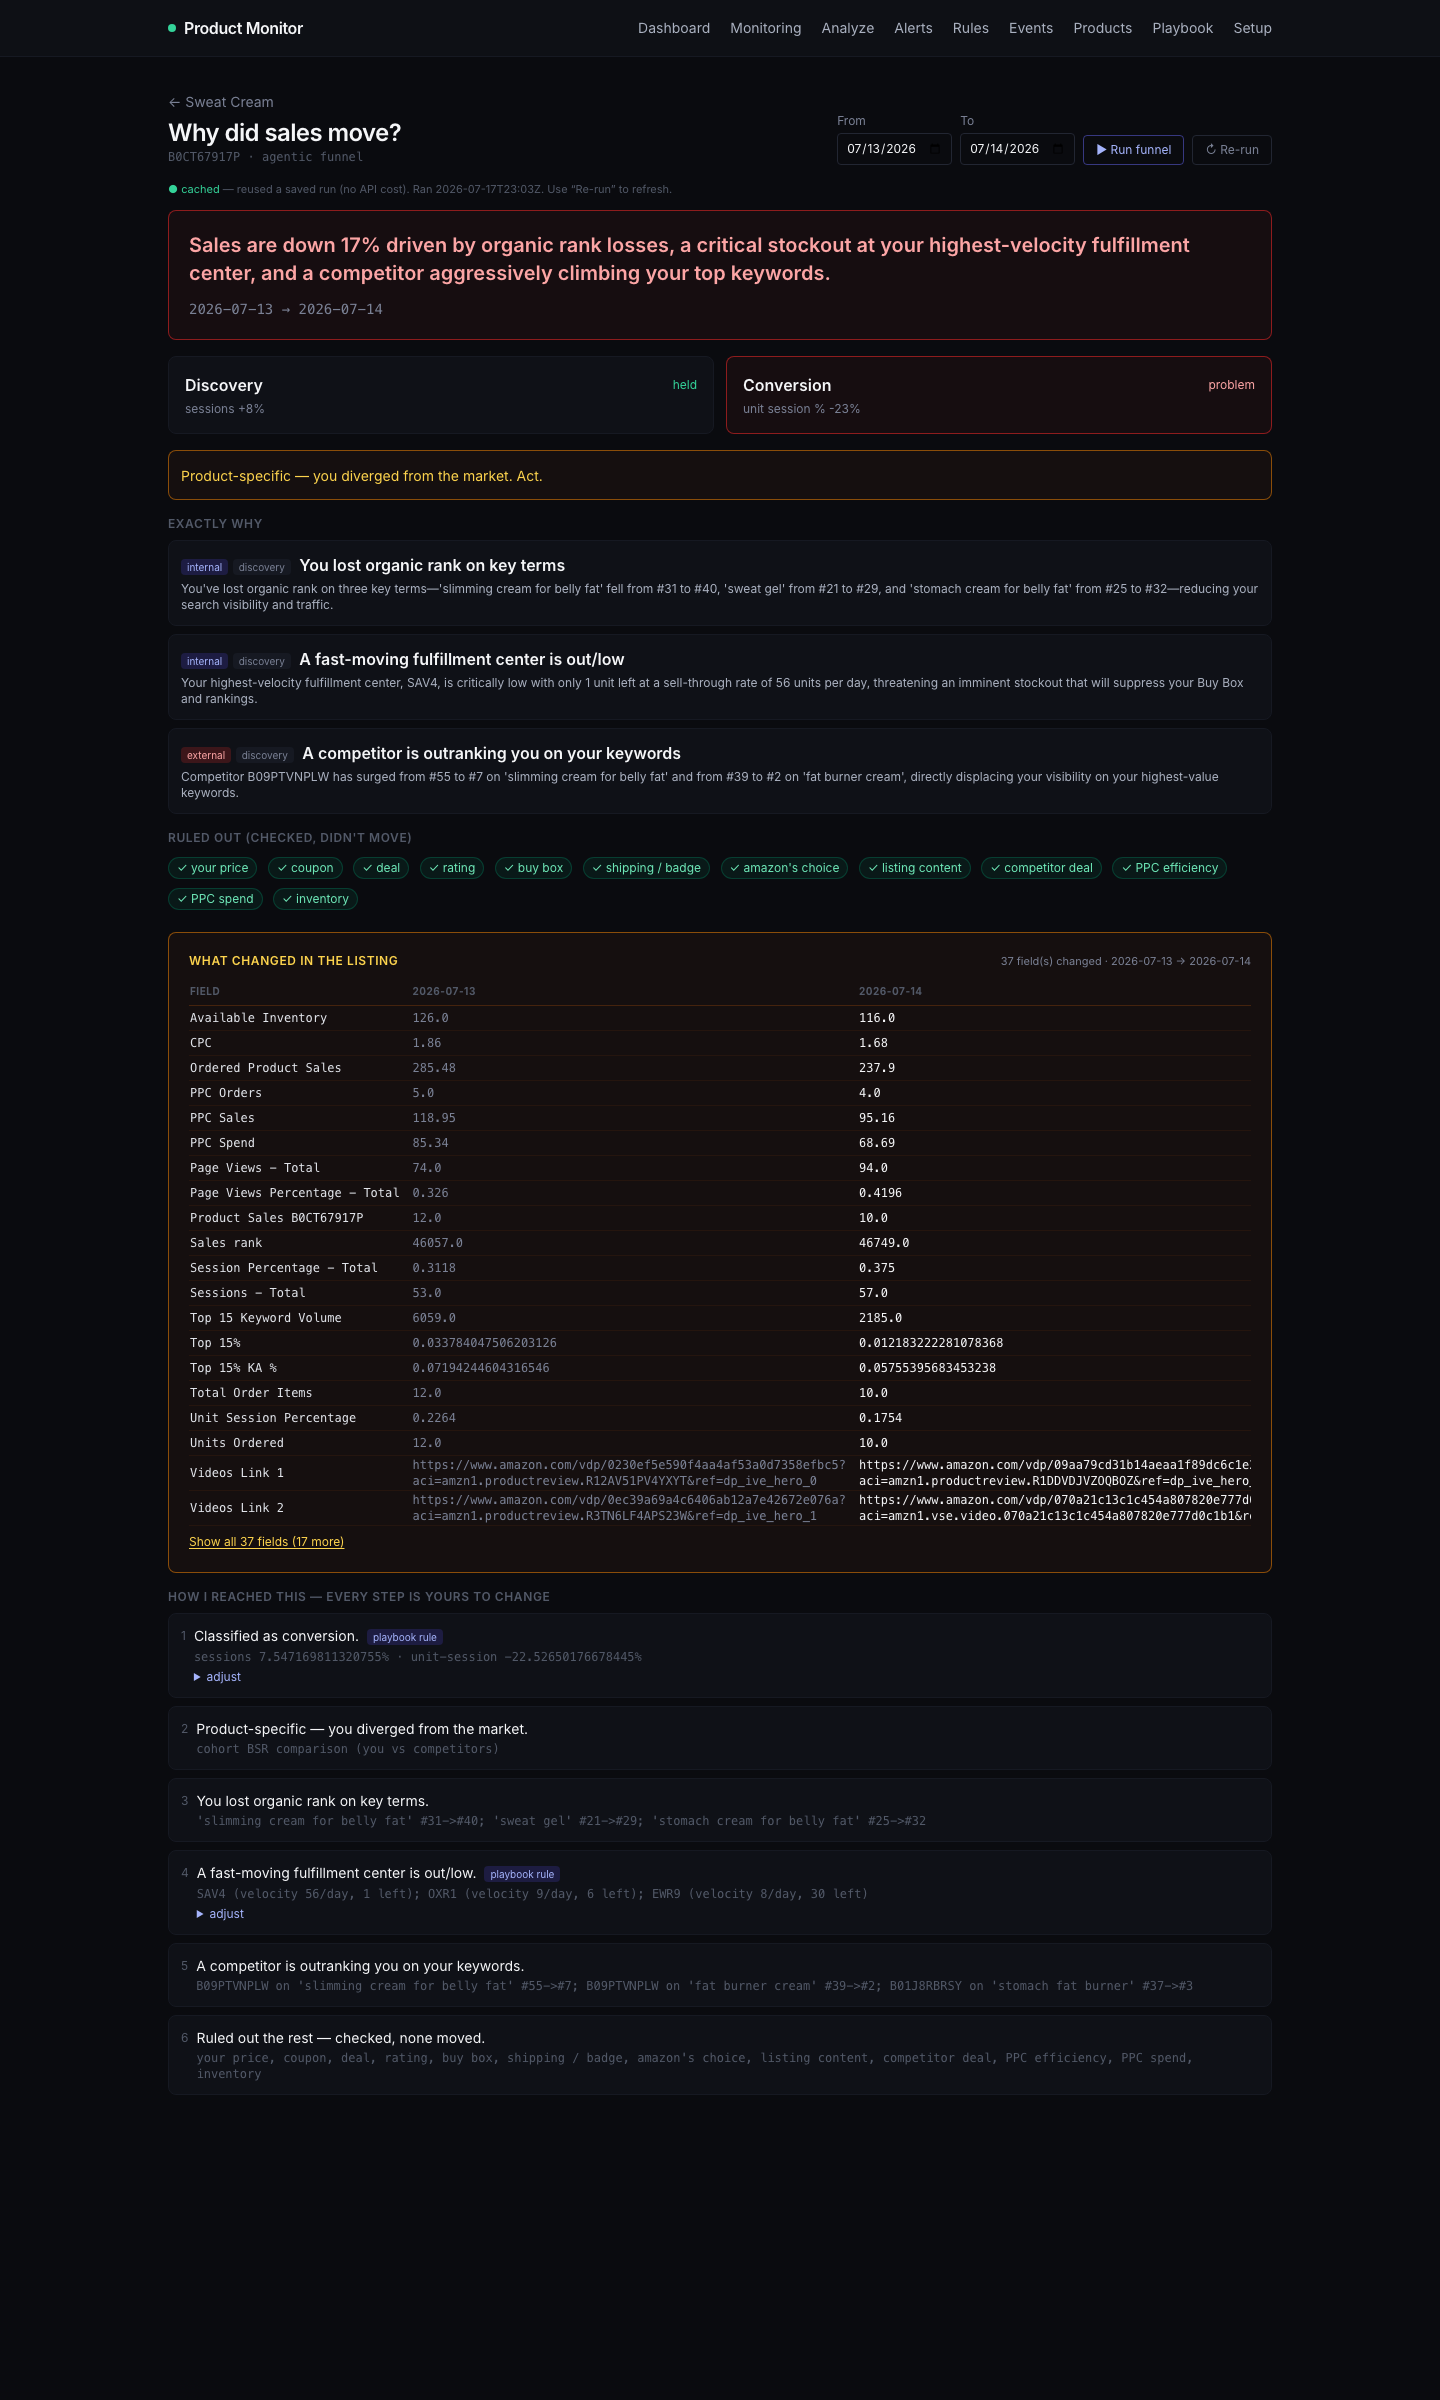Click the calendar icon in To date field
Screen dimensions: 1440x2400
pyautogui.click(x=1058, y=149)
